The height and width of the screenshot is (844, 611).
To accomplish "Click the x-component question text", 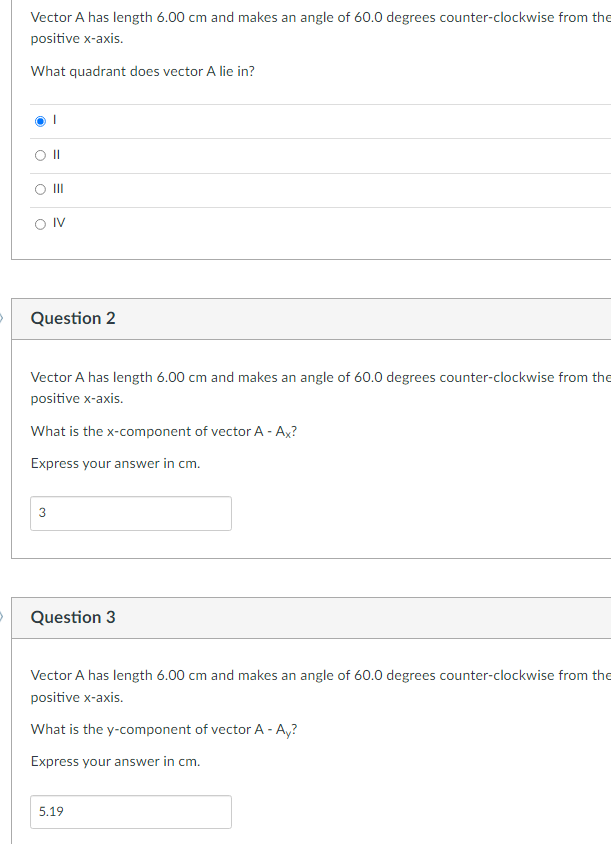I will (x=163, y=431).
